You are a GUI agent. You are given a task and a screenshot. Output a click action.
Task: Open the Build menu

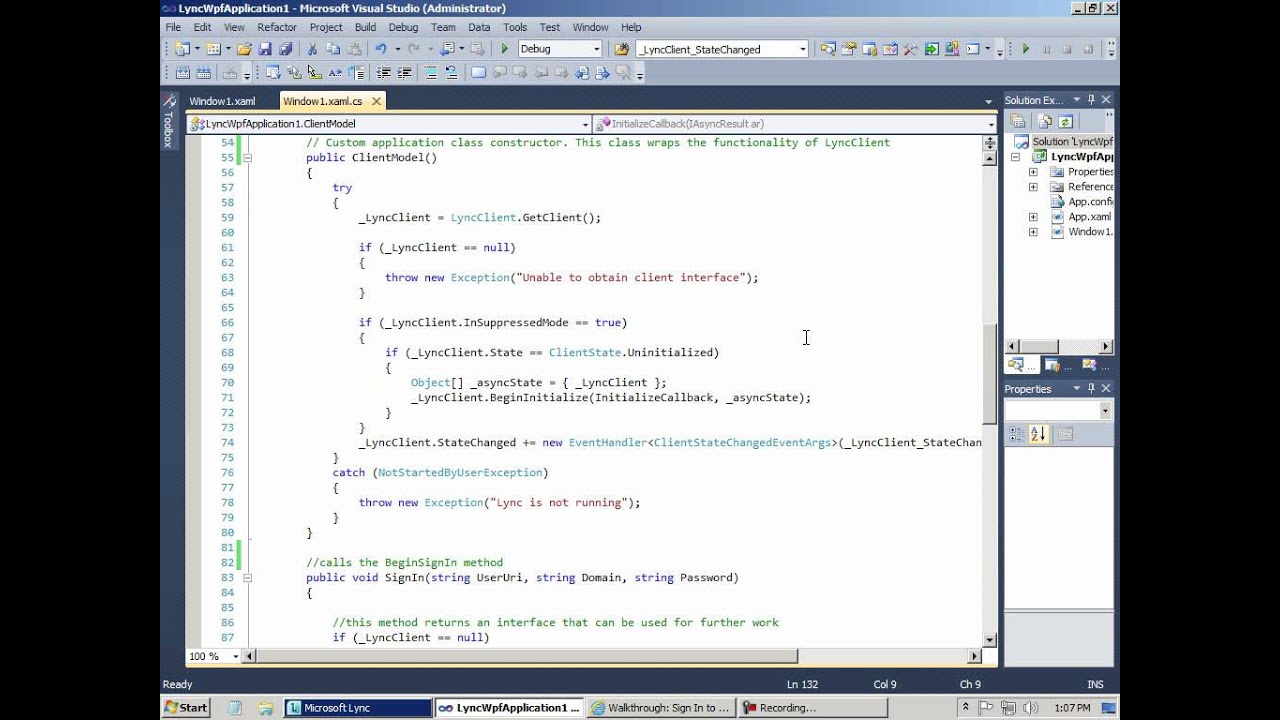(x=365, y=27)
